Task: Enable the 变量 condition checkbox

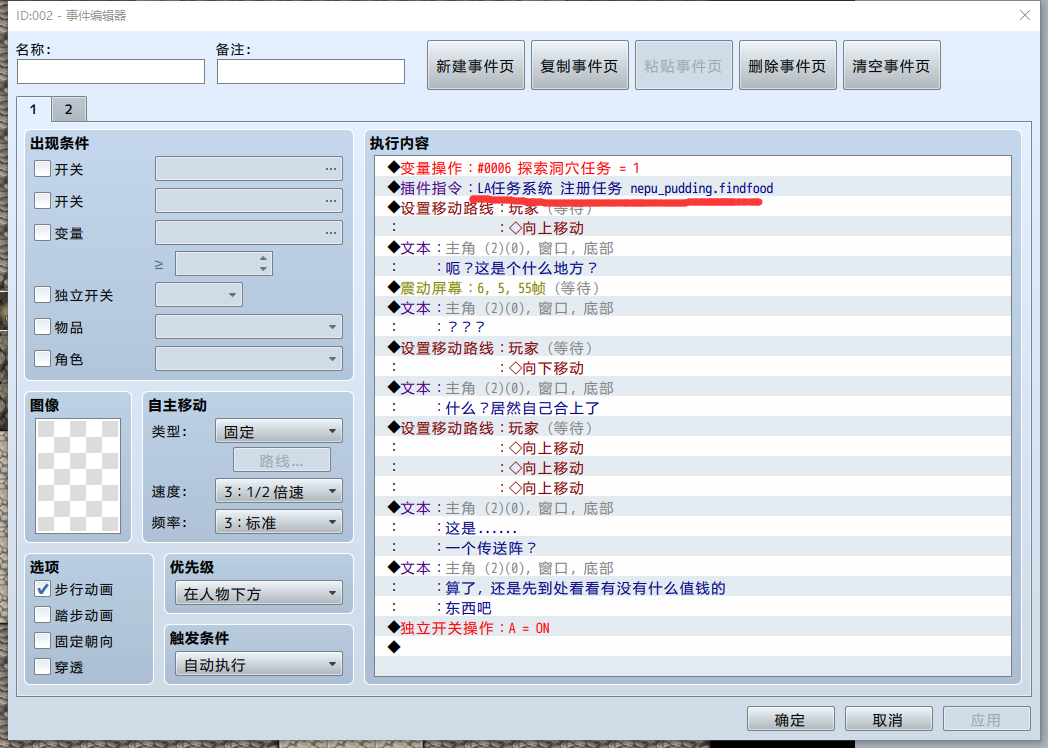Action: click(42, 233)
